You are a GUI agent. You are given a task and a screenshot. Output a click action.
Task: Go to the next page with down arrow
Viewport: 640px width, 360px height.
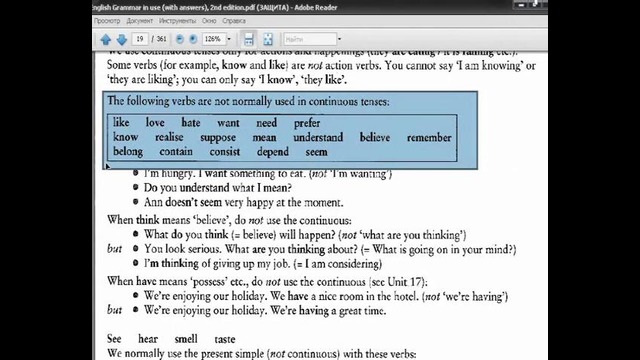point(122,40)
